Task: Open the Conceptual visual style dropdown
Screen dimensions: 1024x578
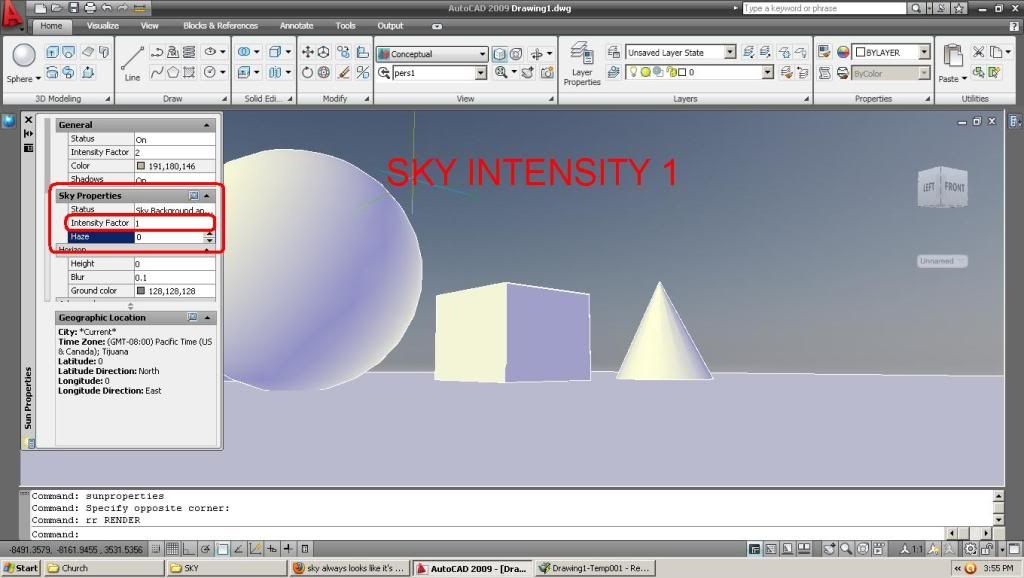Action: coord(483,54)
